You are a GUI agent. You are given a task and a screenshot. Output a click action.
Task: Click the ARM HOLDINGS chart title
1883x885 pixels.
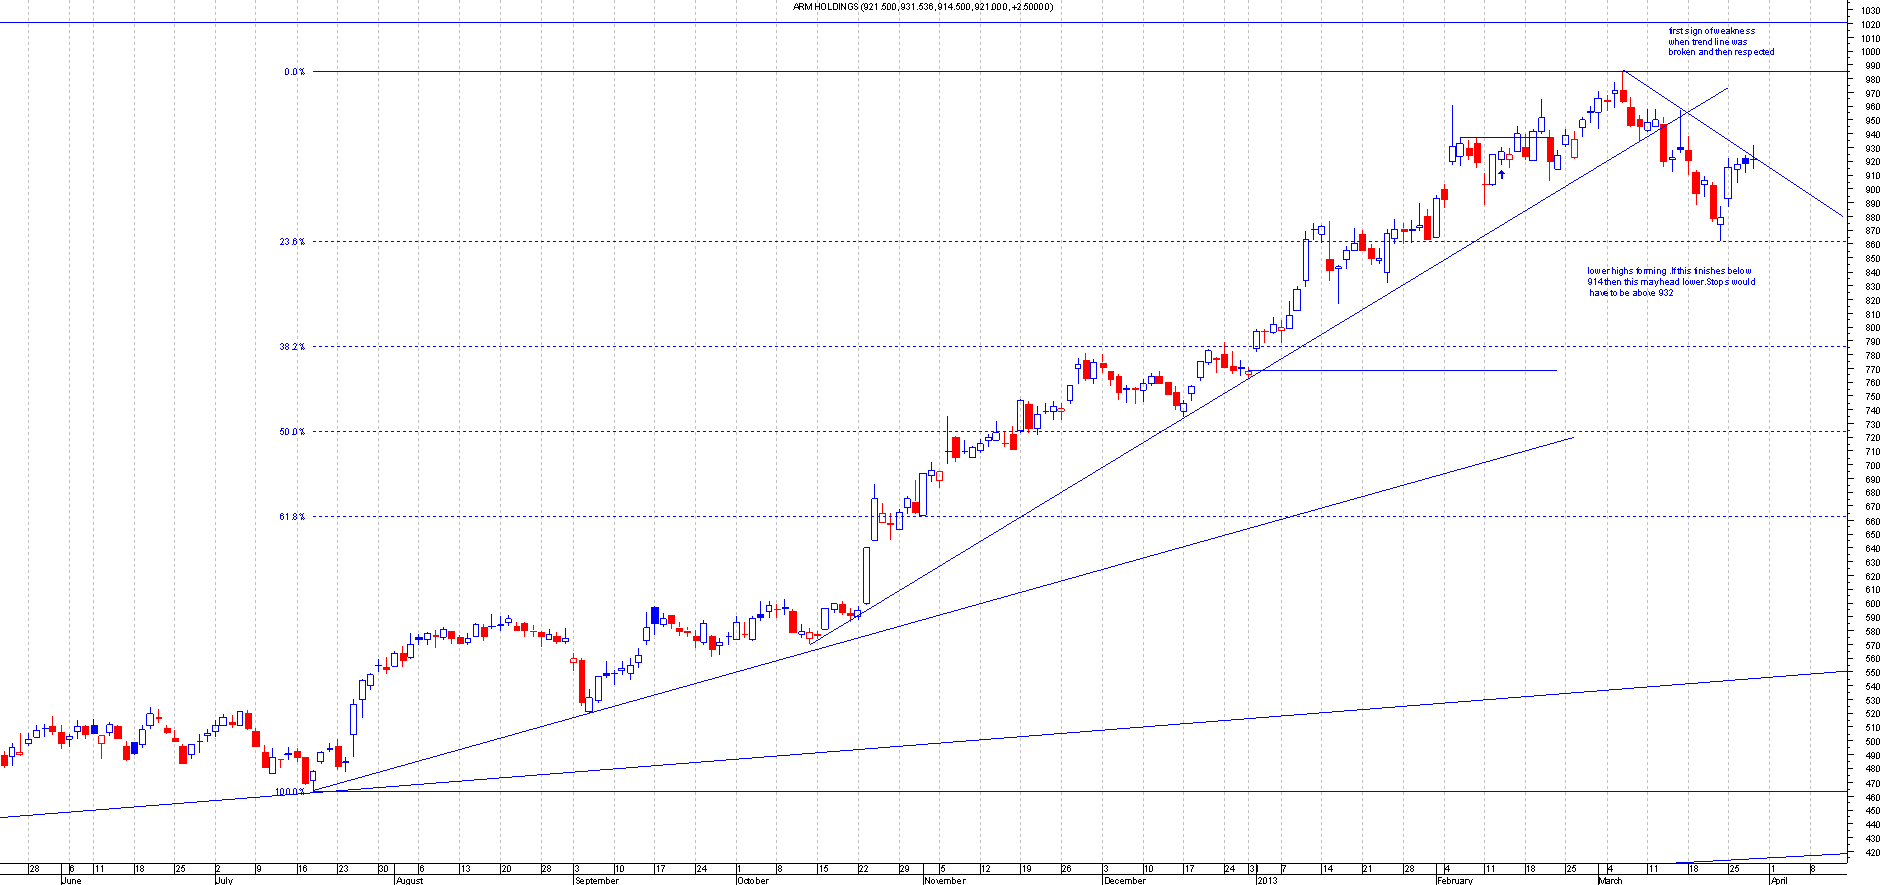[921, 7]
